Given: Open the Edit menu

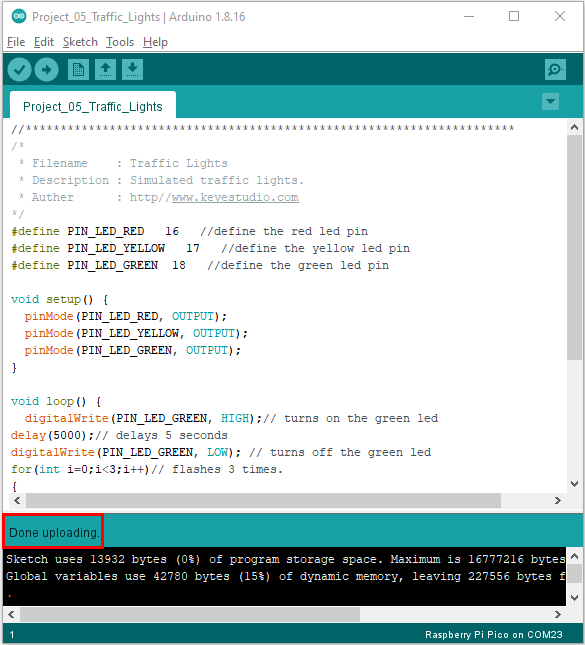Looking at the screenshot, I should [44, 42].
